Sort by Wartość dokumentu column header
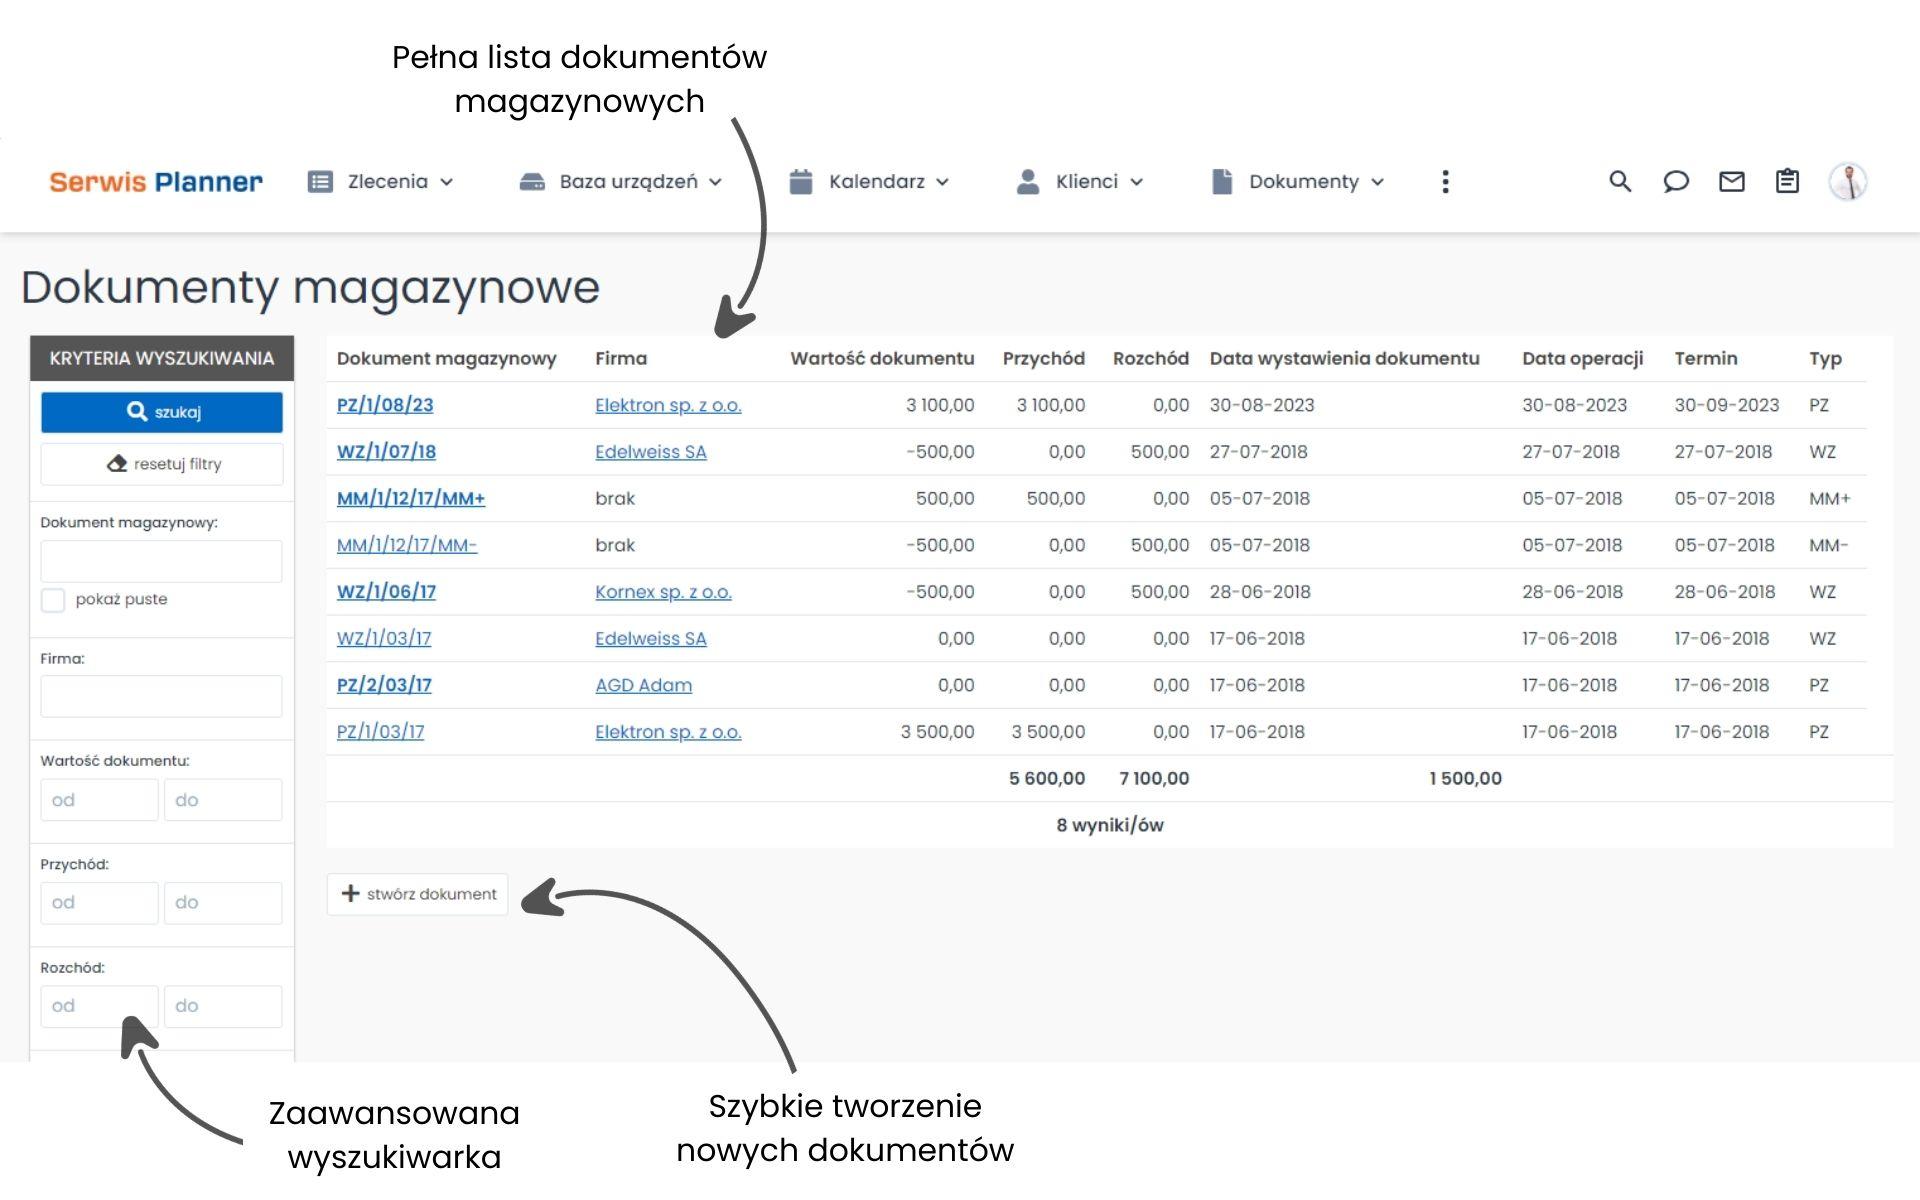Screen dimensions: 1920x1200 [882, 358]
